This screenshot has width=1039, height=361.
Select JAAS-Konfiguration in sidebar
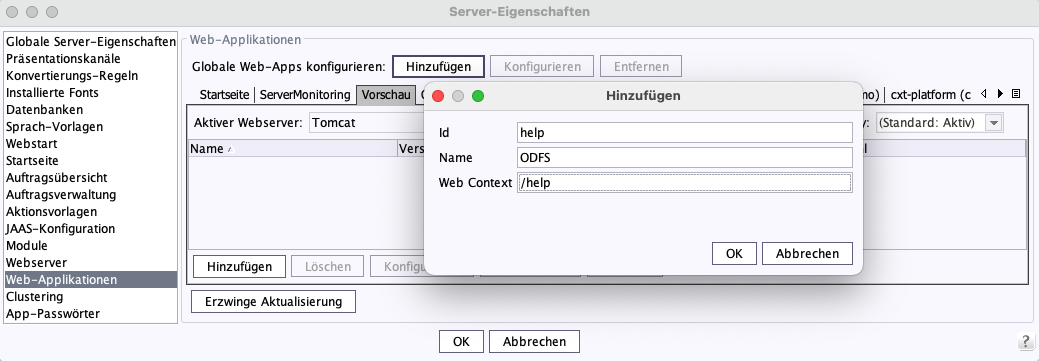(x=91, y=229)
